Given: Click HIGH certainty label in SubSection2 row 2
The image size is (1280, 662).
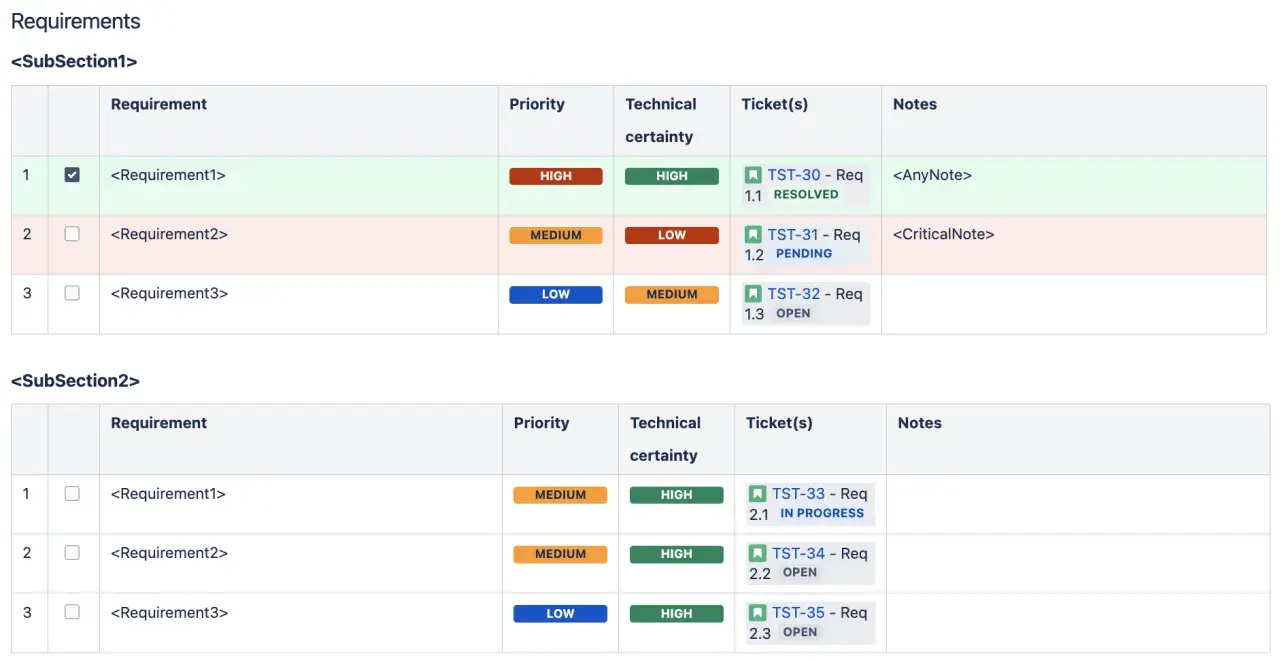Looking at the screenshot, I should tap(676, 554).
